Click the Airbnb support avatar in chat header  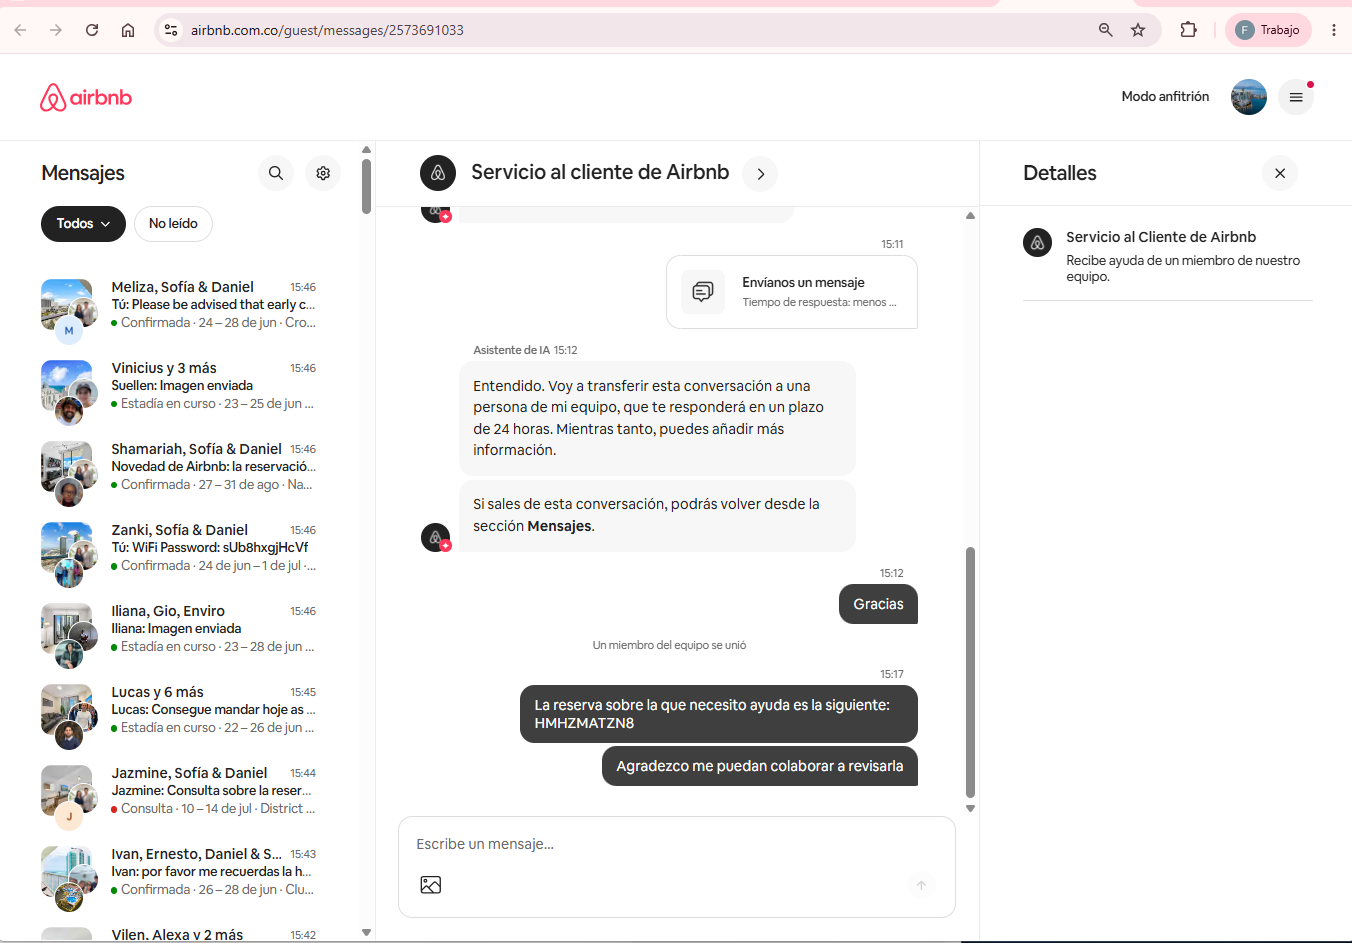tap(438, 173)
